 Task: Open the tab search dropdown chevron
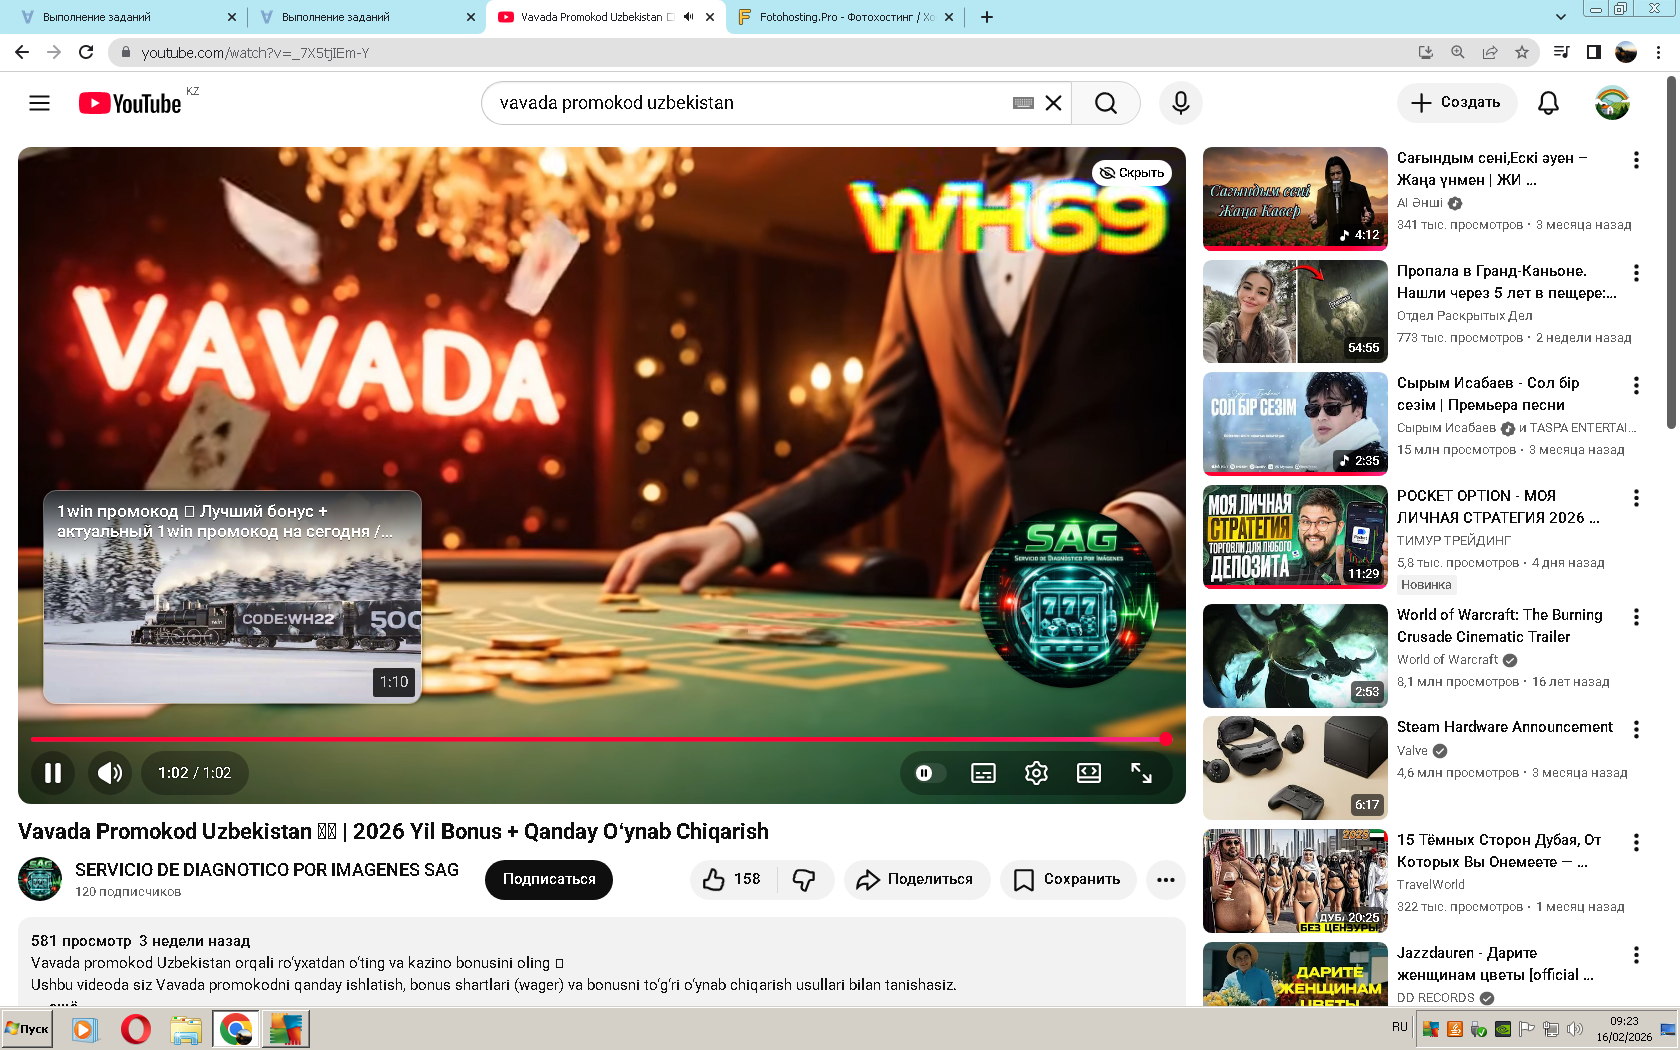click(x=1560, y=17)
